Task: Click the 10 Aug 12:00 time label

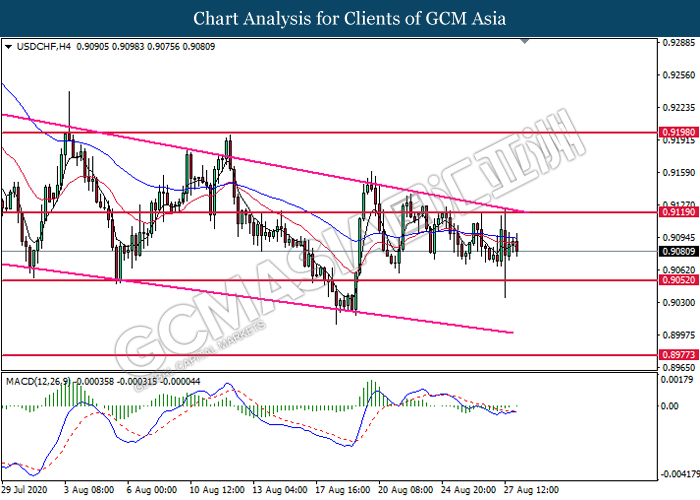Action: [217, 490]
